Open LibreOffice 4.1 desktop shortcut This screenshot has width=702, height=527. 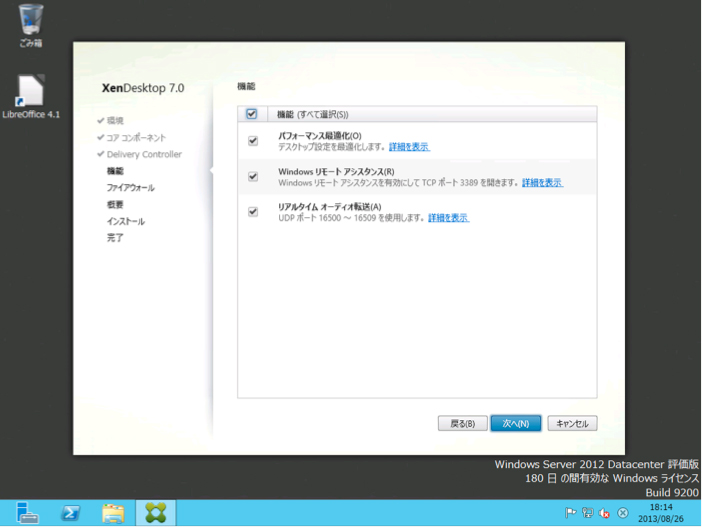click(x=30, y=96)
